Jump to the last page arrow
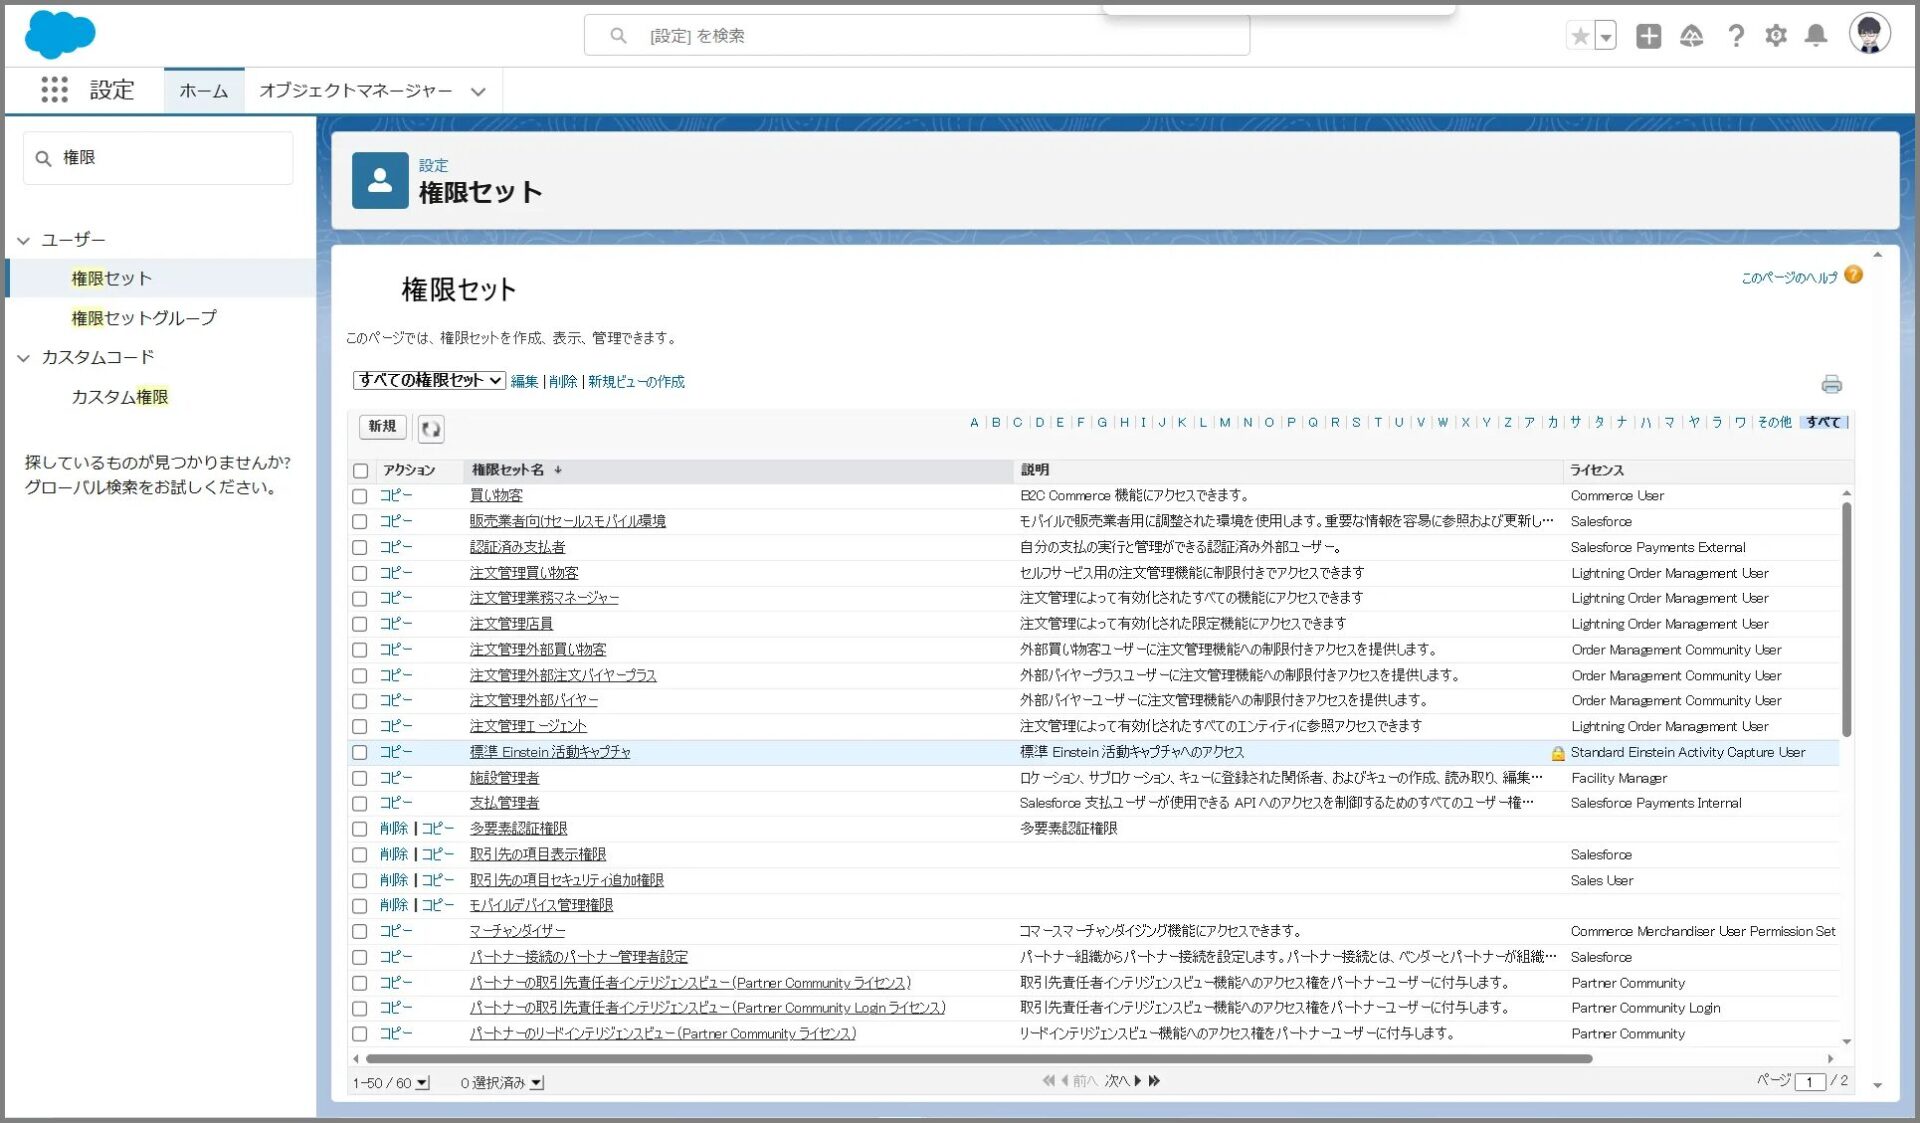 pos(1154,1081)
